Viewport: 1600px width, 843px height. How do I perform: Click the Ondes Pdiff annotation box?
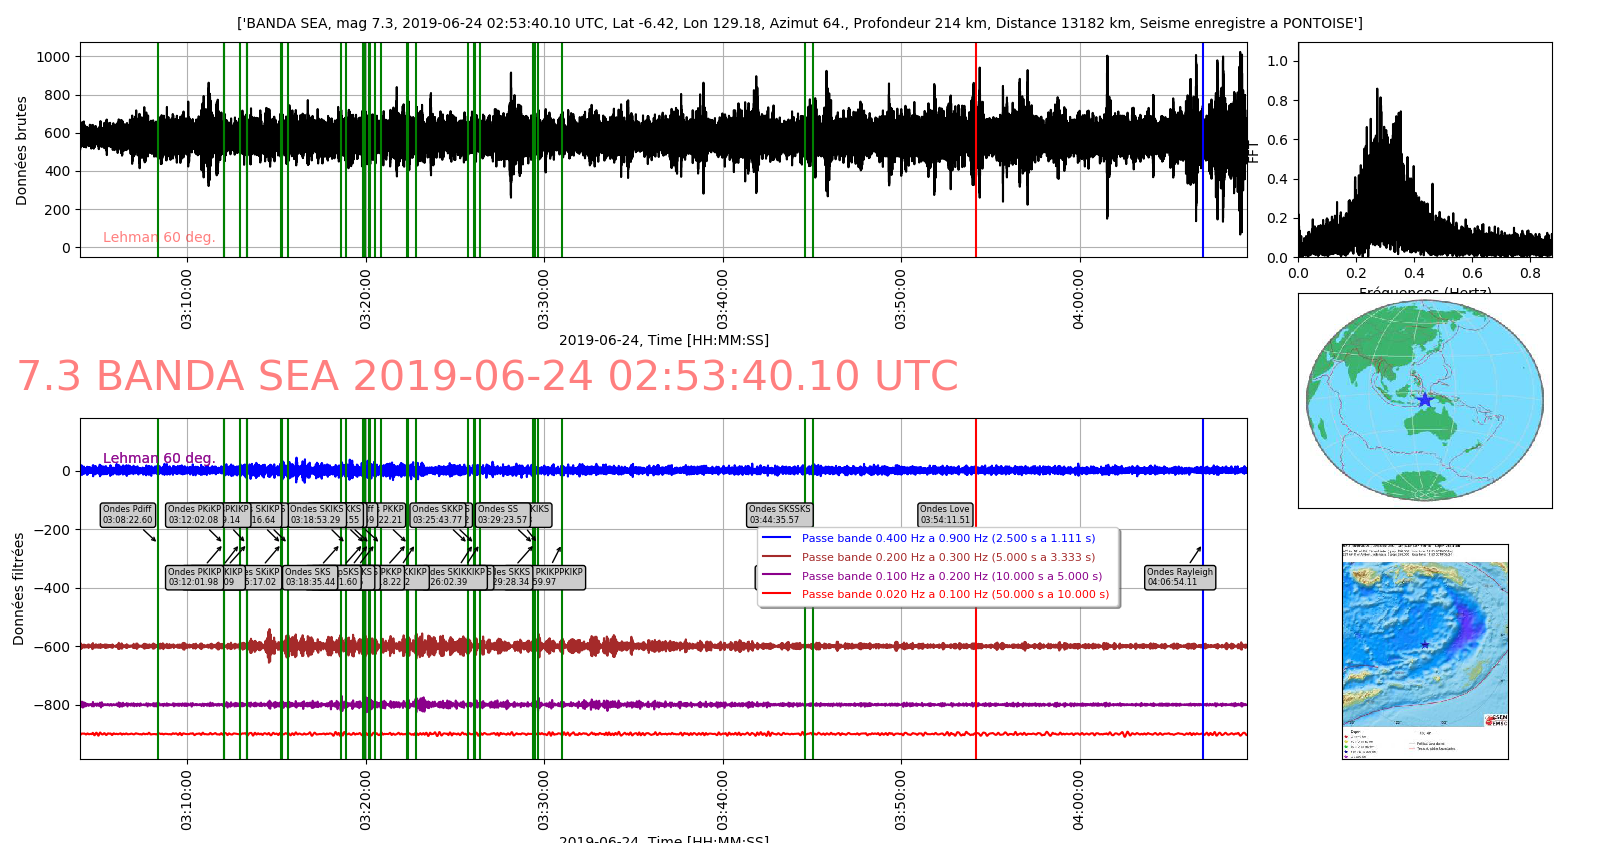pyautogui.click(x=127, y=515)
